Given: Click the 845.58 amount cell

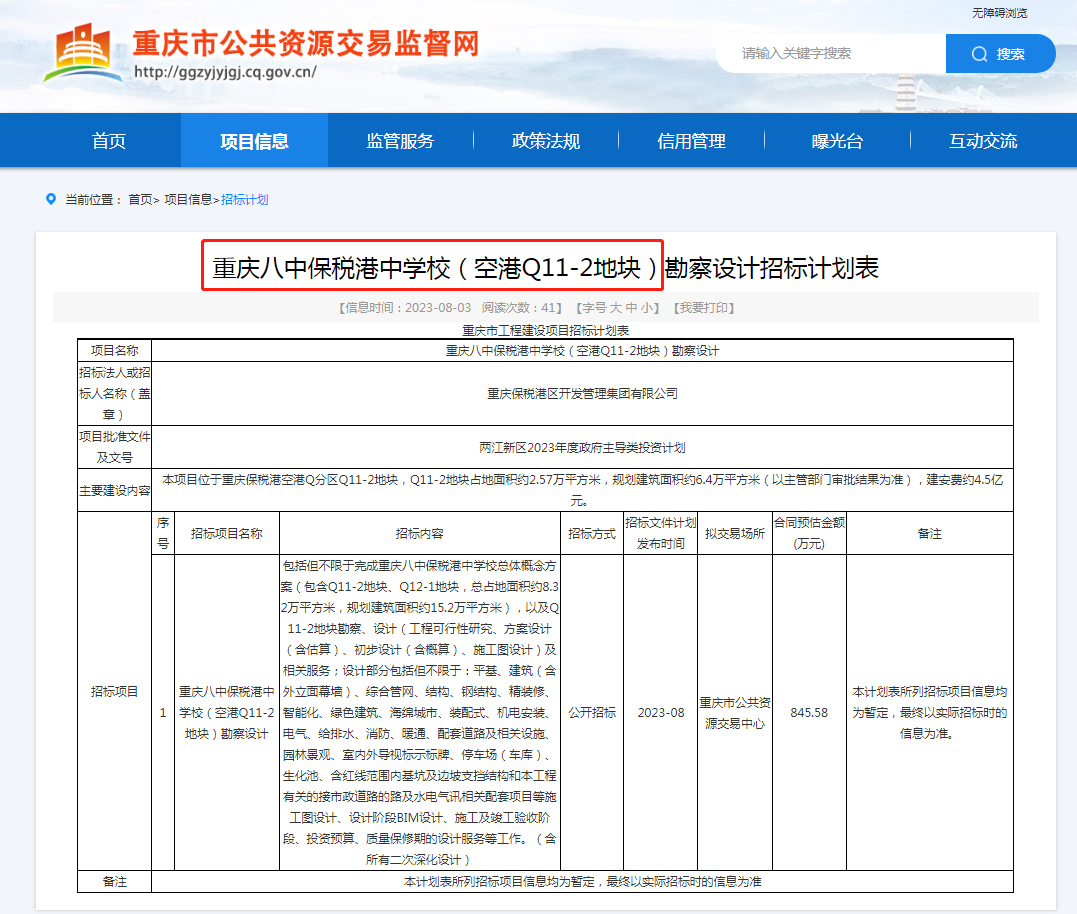Looking at the screenshot, I should (x=809, y=713).
